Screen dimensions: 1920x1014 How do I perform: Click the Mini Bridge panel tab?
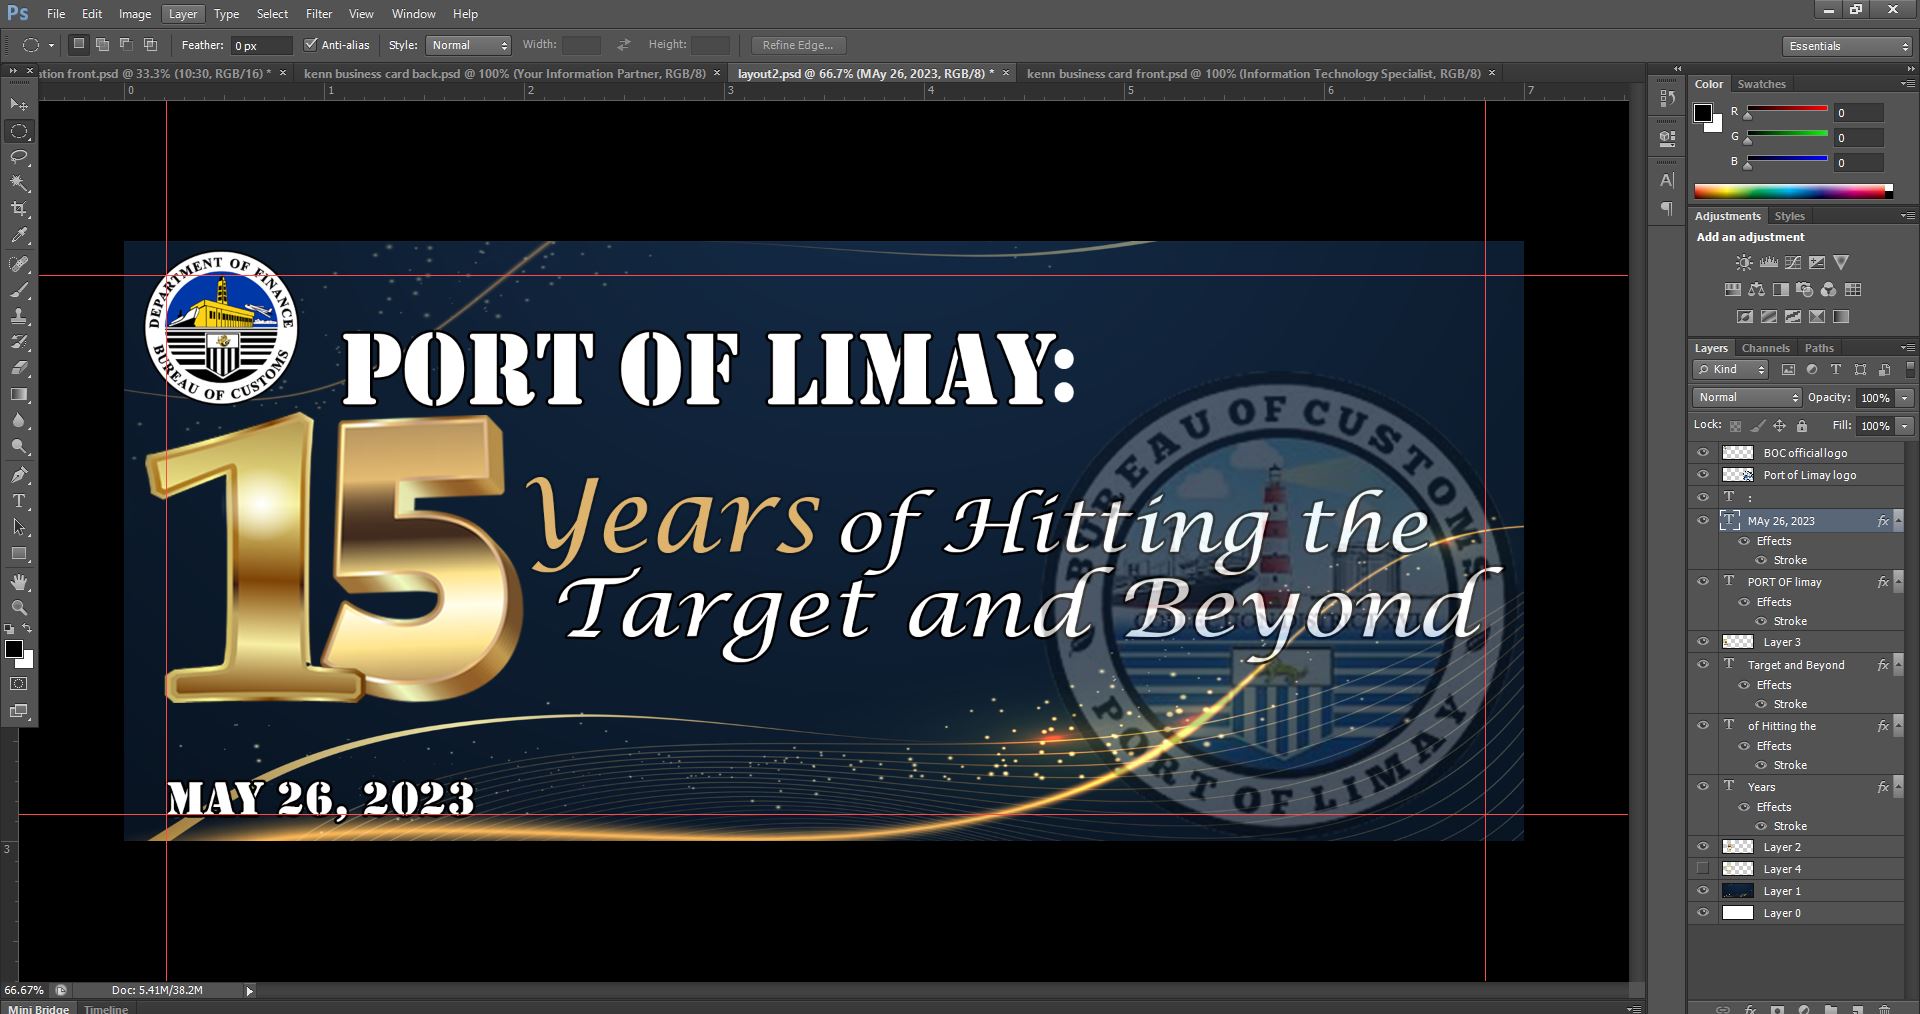click(38, 1008)
